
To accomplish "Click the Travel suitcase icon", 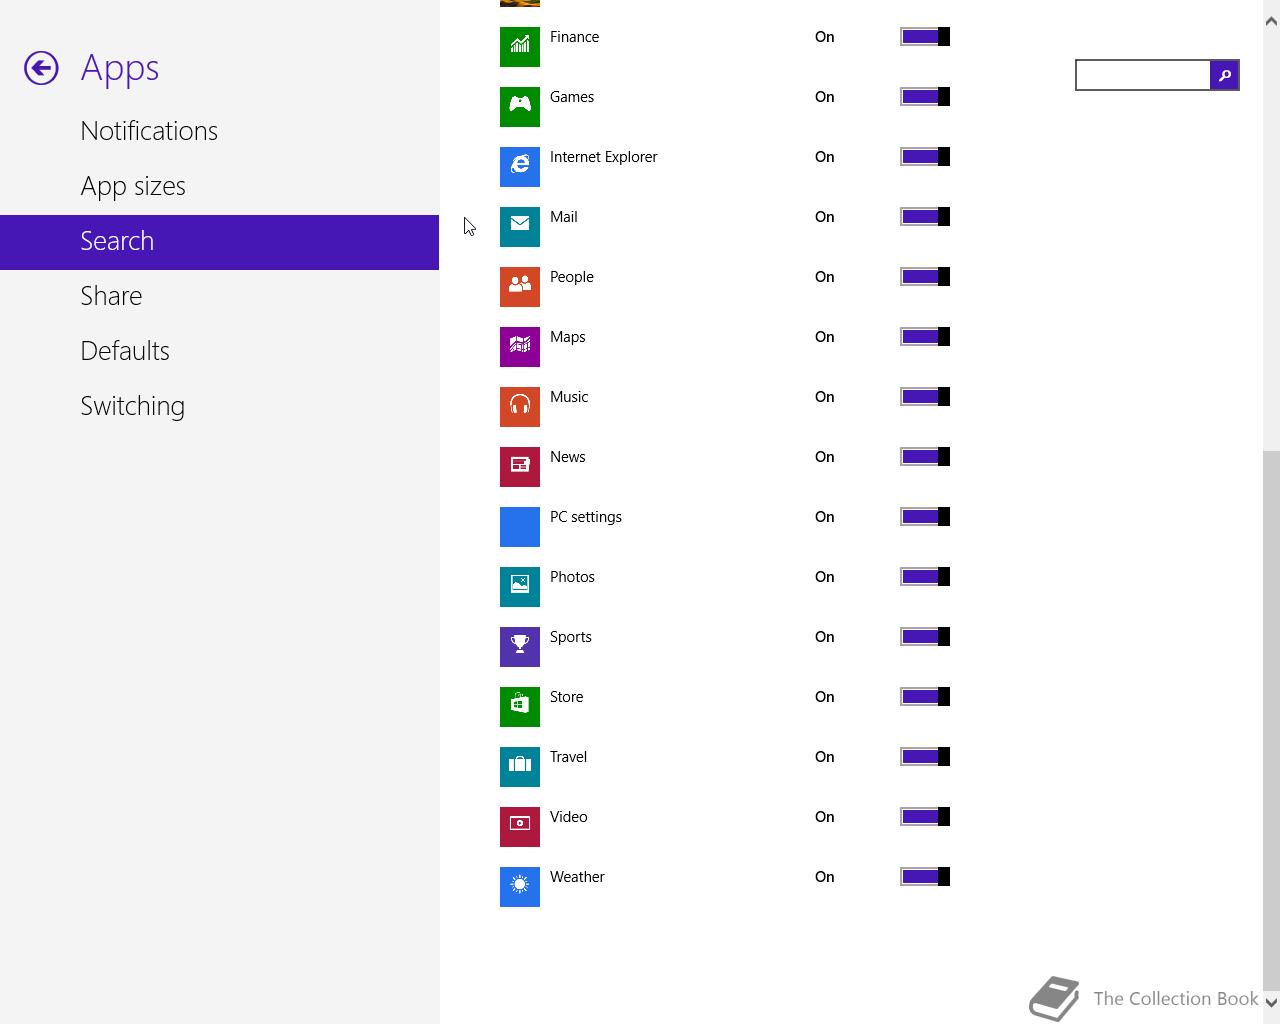I will (x=520, y=767).
